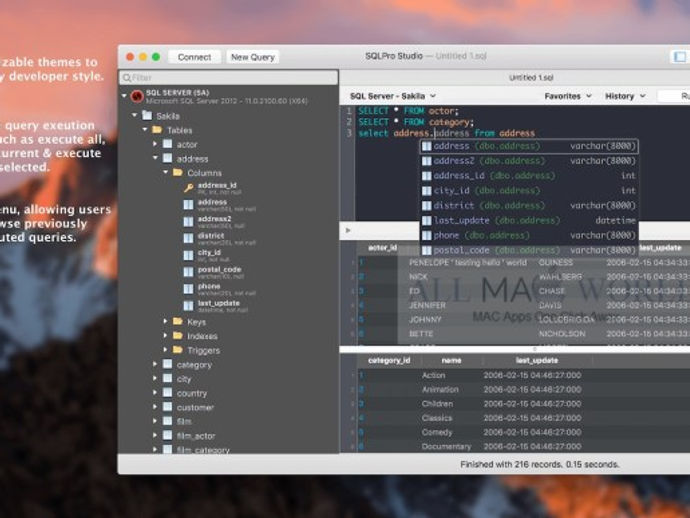Open the SQL Server - Sakila database dropdown

tap(393, 96)
